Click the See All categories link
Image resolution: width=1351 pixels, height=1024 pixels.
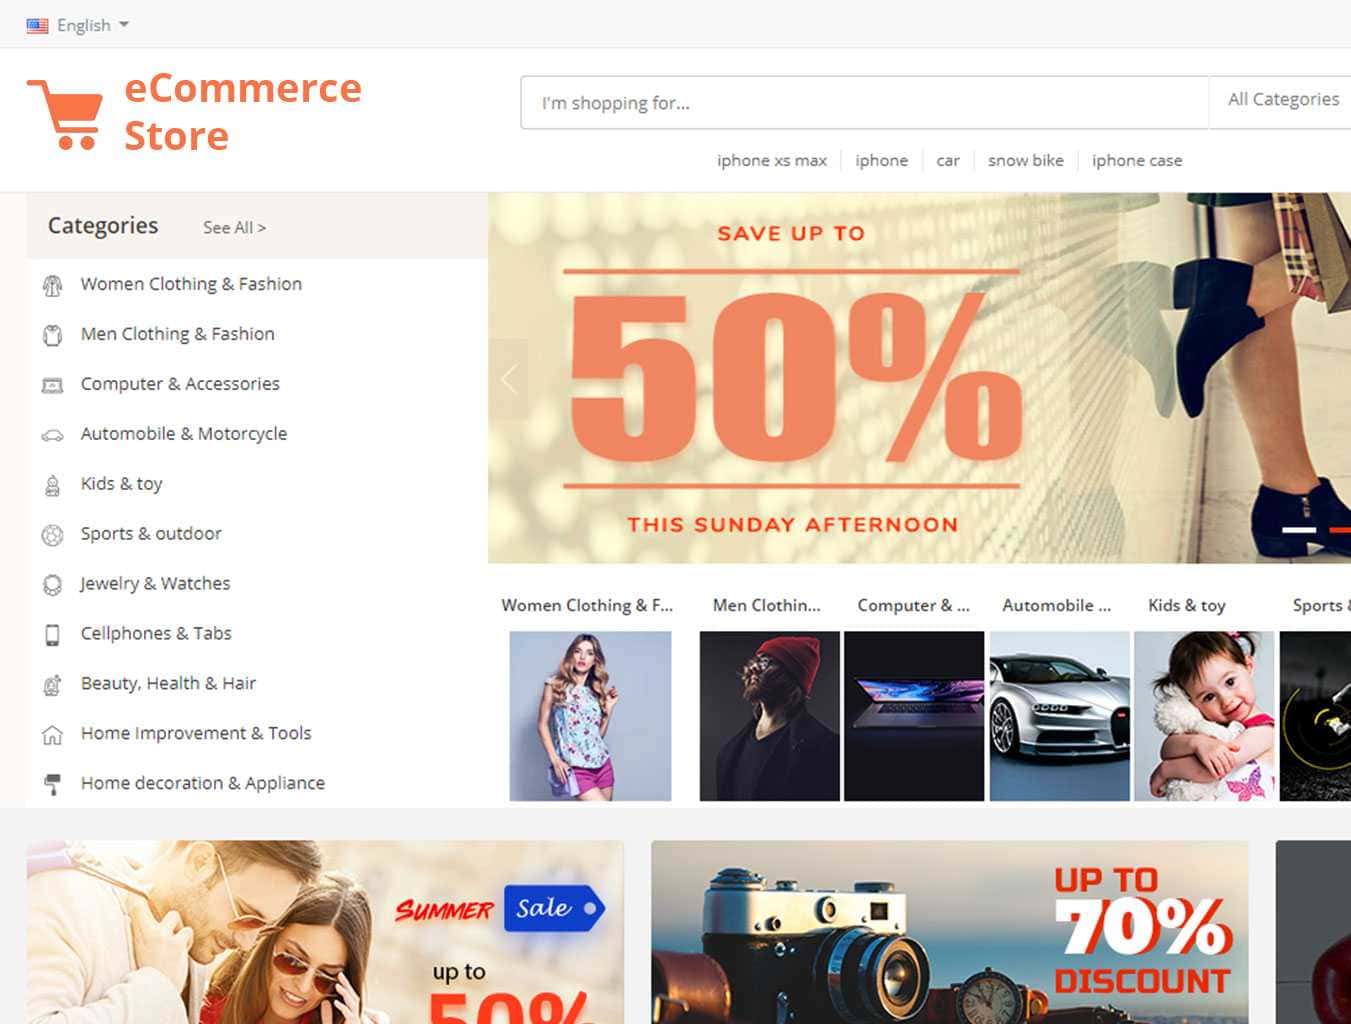(x=234, y=228)
